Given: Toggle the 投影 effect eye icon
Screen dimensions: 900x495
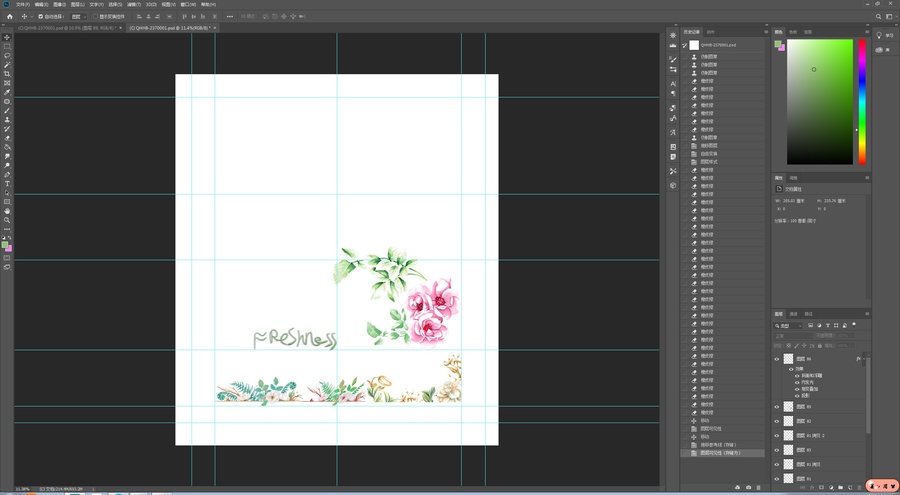Looking at the screenshot, I should coord(797,396).
